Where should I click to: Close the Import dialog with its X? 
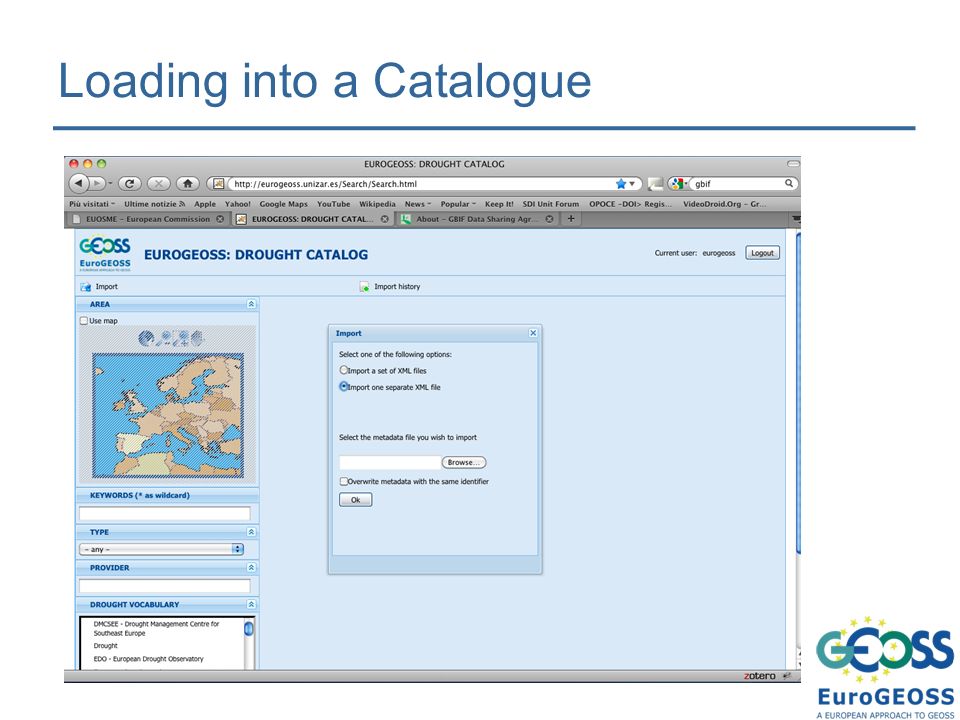coord(533,333)
